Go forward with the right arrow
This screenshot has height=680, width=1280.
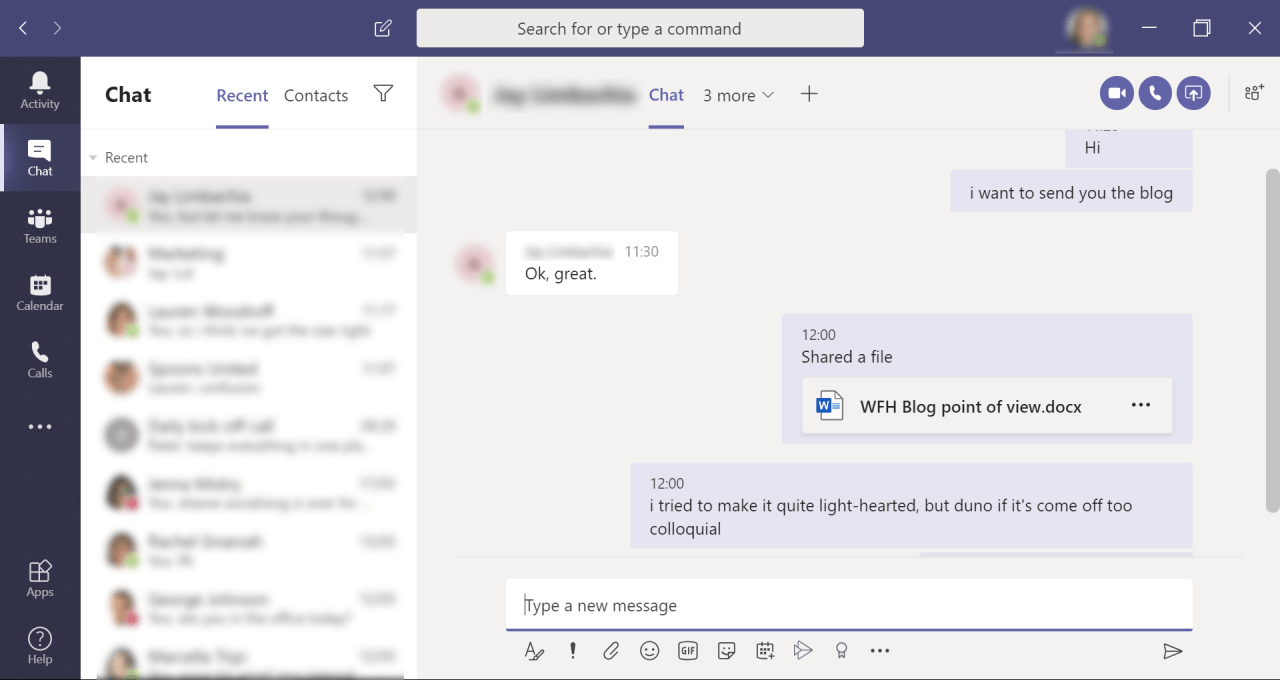[57, 28]
